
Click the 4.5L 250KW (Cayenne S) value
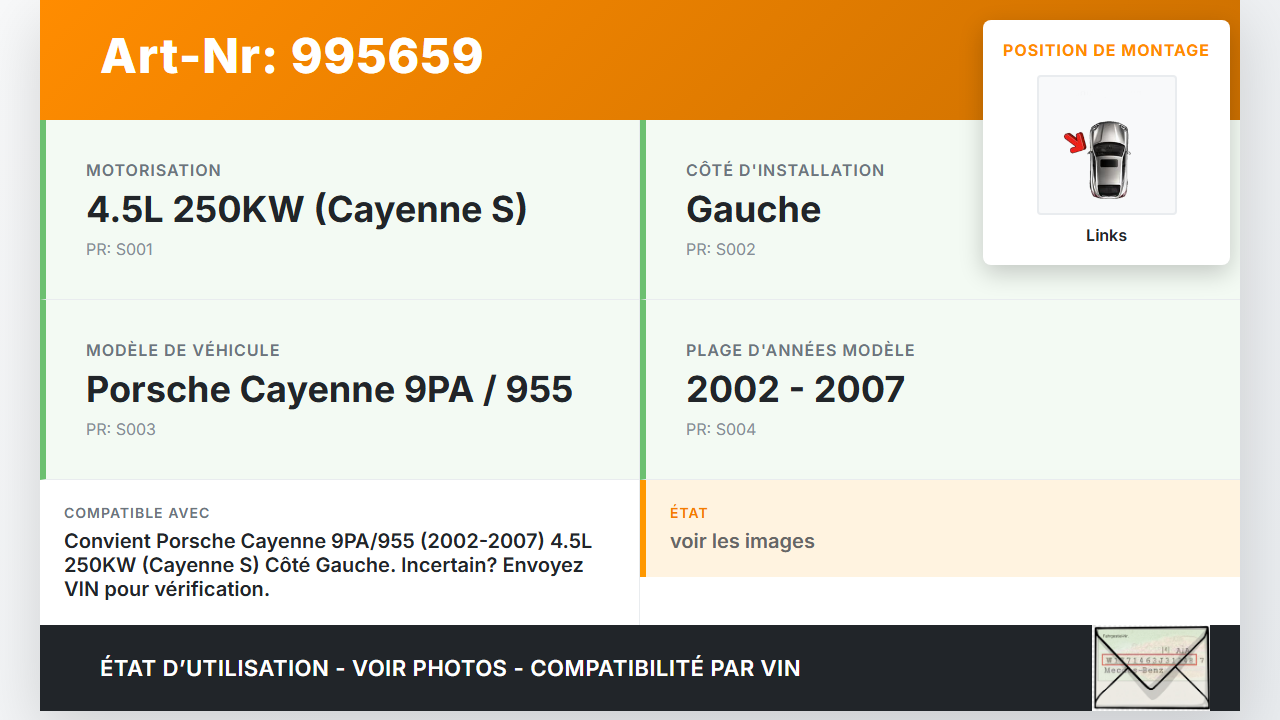click(x=306, y=209)
